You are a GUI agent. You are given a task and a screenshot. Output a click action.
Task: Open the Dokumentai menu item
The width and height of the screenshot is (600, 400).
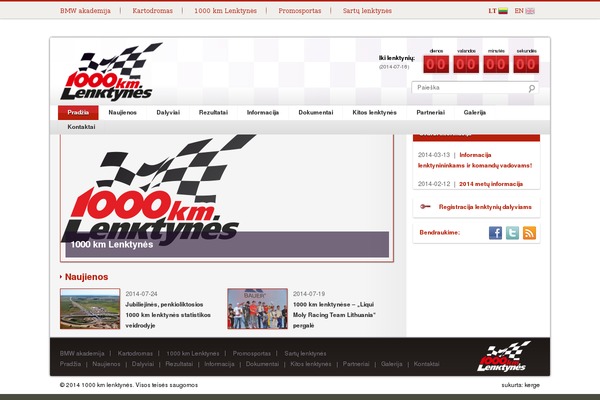point(316,113)
